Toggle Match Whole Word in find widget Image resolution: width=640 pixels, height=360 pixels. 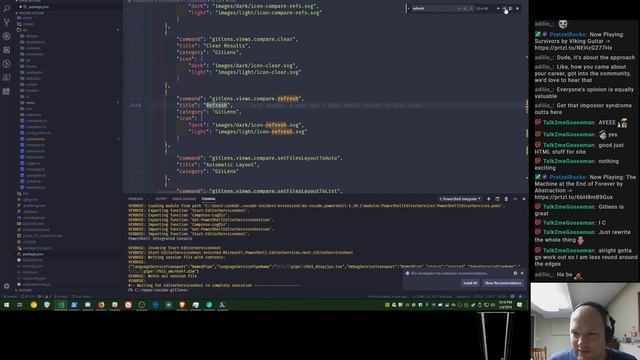point(465,9)
